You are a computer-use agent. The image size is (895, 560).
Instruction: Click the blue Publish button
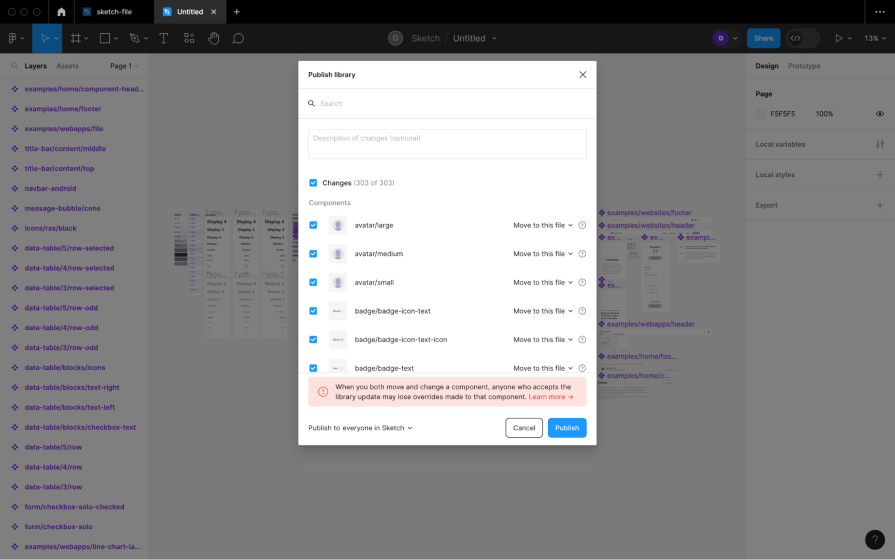coord(567,428)
